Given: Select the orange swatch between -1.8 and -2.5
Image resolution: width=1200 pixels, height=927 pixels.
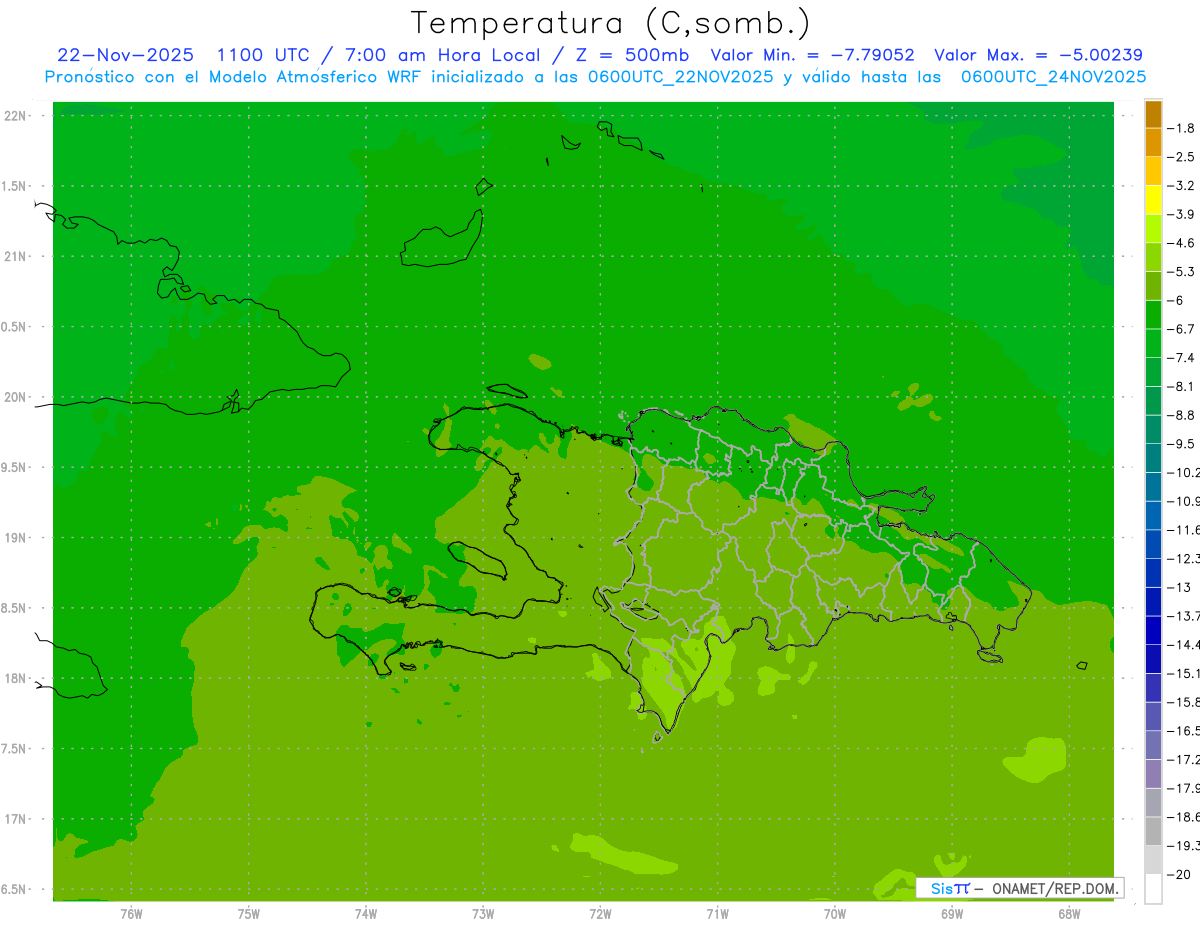Looking at the screenshot, I should (x=1153, y=142).
